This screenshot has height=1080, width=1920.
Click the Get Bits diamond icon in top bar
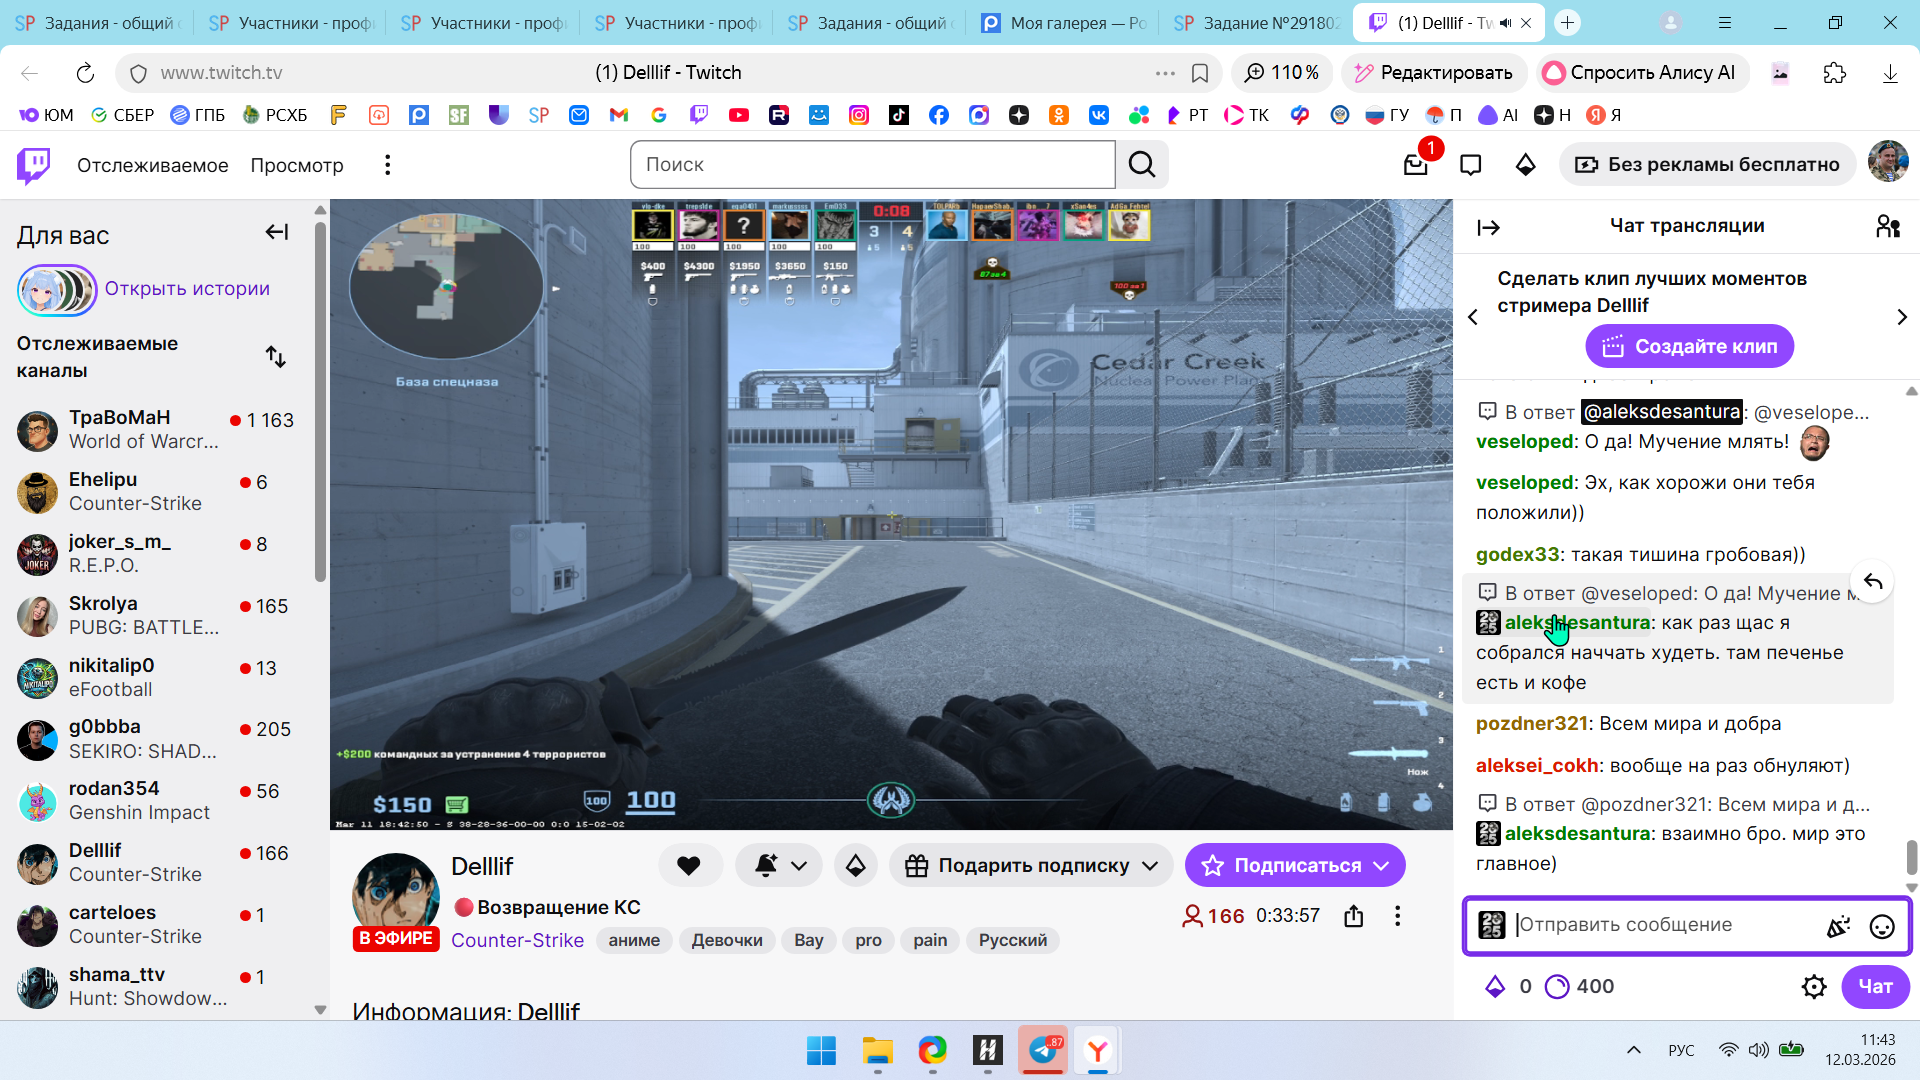point(1525,165)
